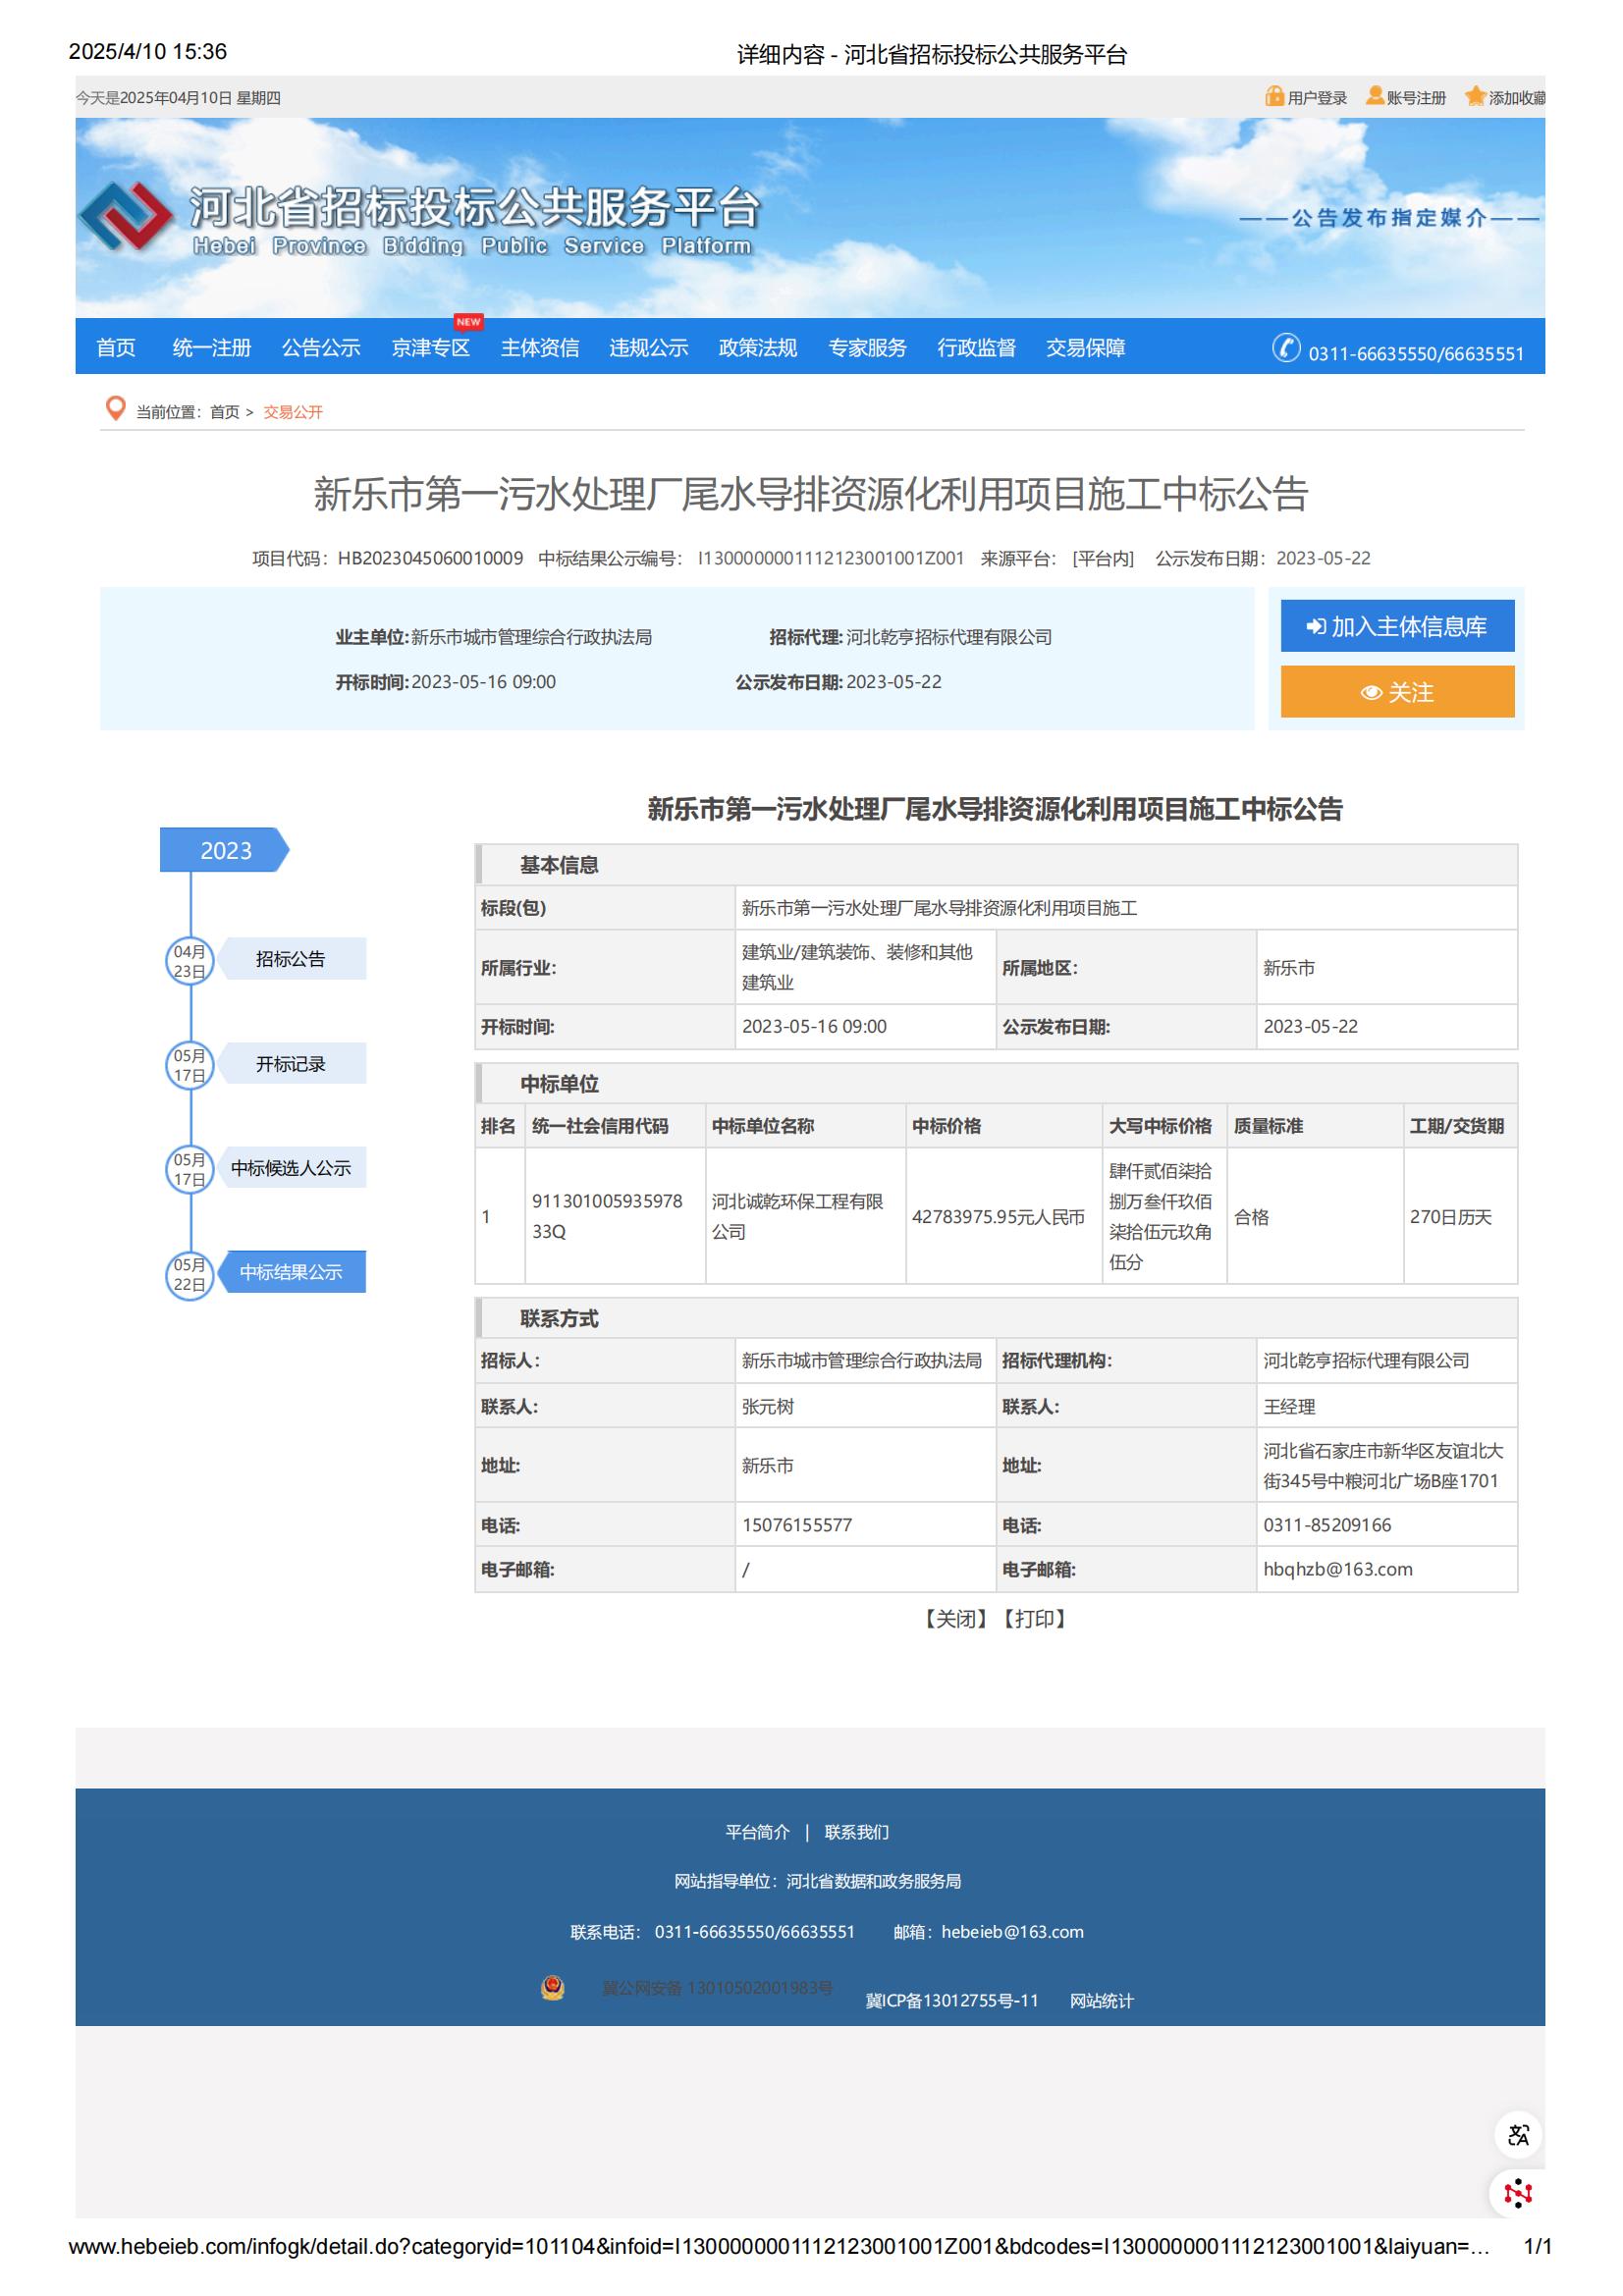
Task: Go to 政策法规 in navigation bar
Action: tap(757, 348)
